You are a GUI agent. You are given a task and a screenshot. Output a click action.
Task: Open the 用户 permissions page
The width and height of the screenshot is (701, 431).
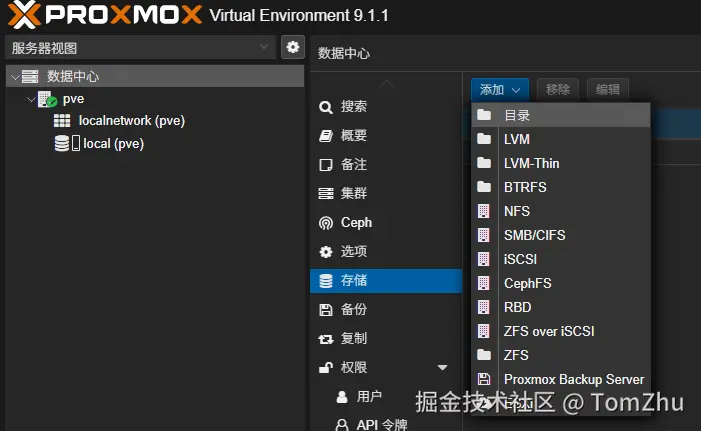coord(386,397)
